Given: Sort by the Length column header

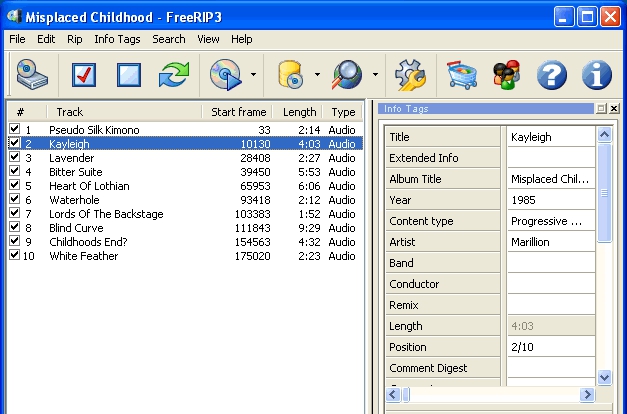Looking at the screenshot, I should (298, 112).
